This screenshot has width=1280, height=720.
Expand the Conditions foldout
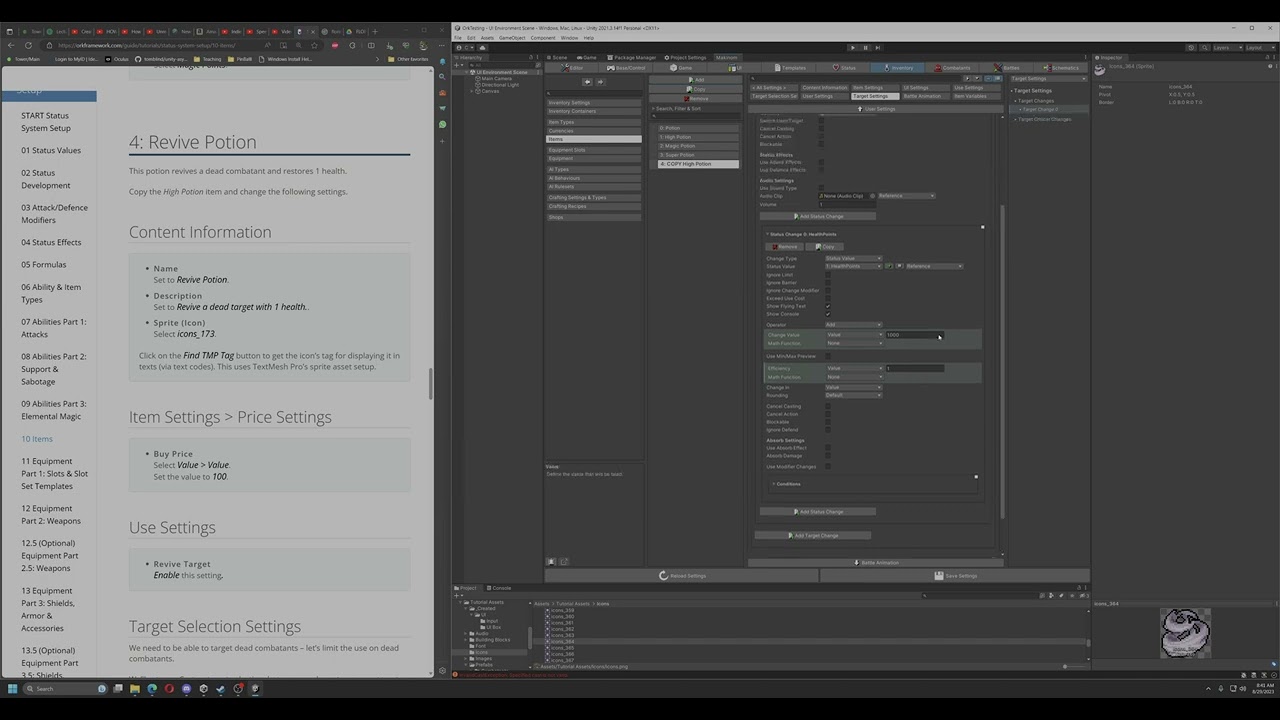pyautogui.click(x=786, y=484)
